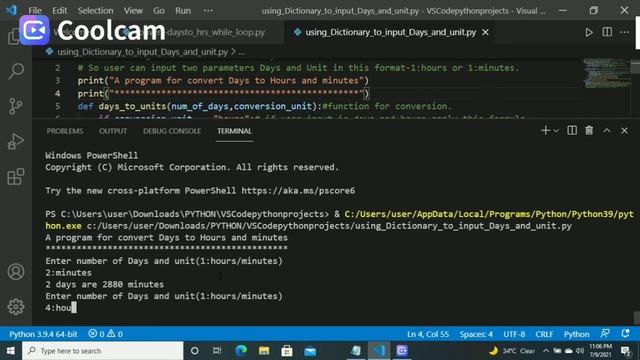Change indentation via Spaces: 4
The height and width of the screenshot is (360, 640).
(476, 334)
